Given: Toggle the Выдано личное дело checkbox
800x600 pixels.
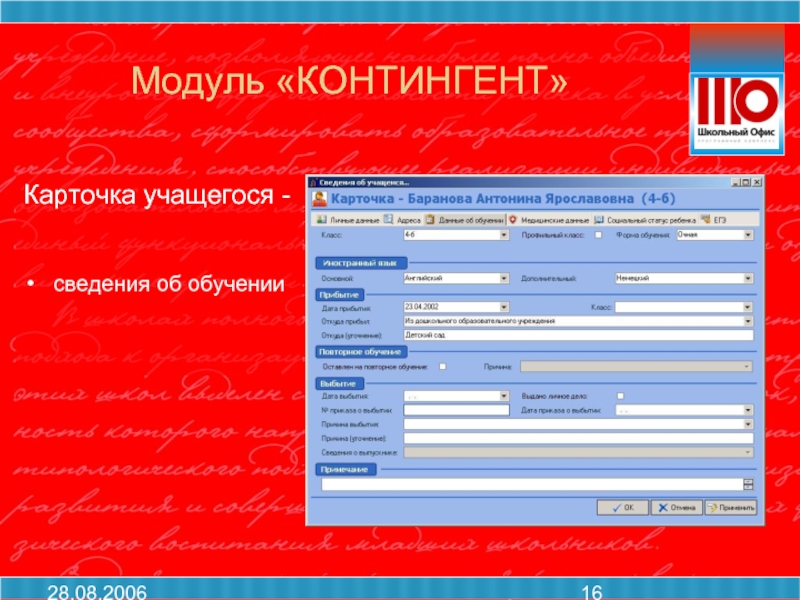Looking at the screenshot, I should tap(620, 396).
